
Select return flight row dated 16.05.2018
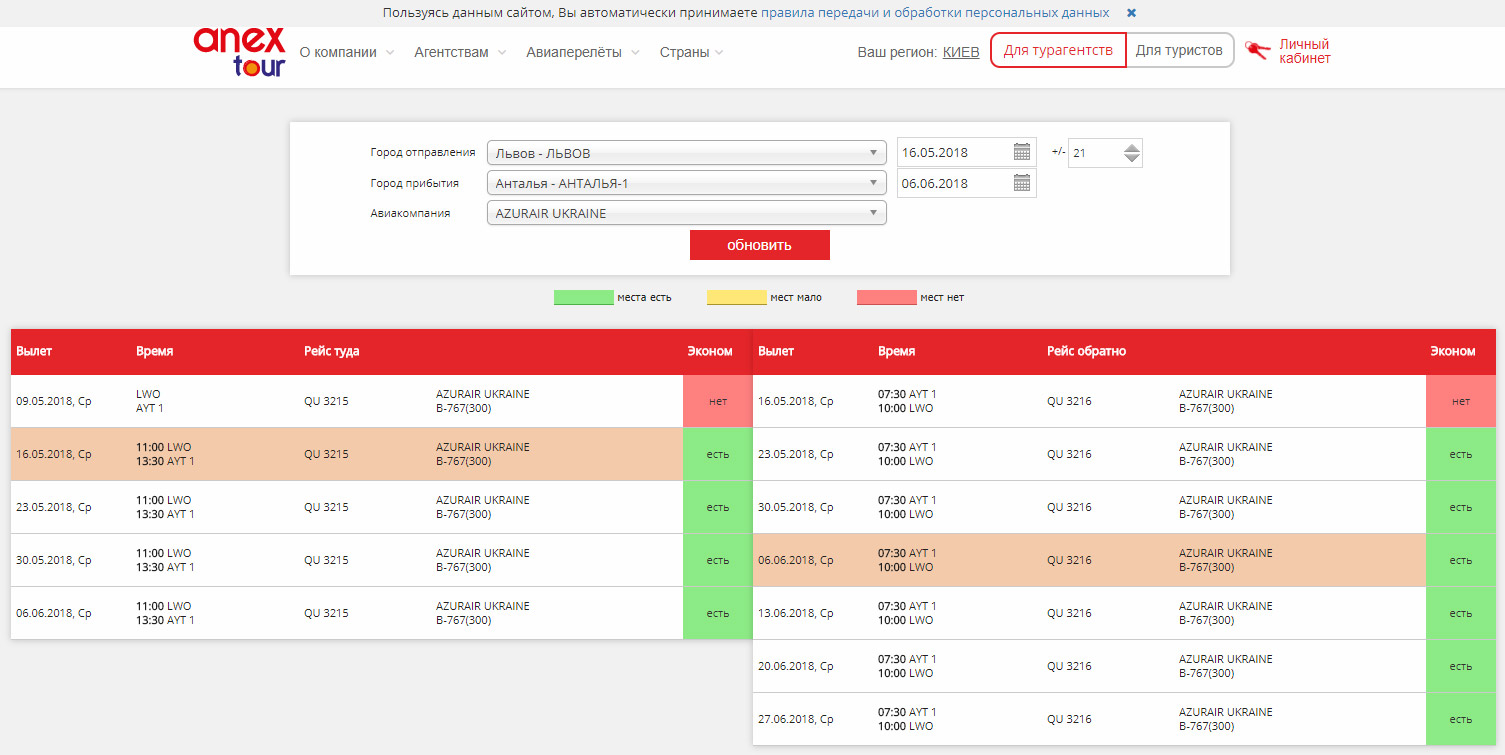[x=1124, y=401]
